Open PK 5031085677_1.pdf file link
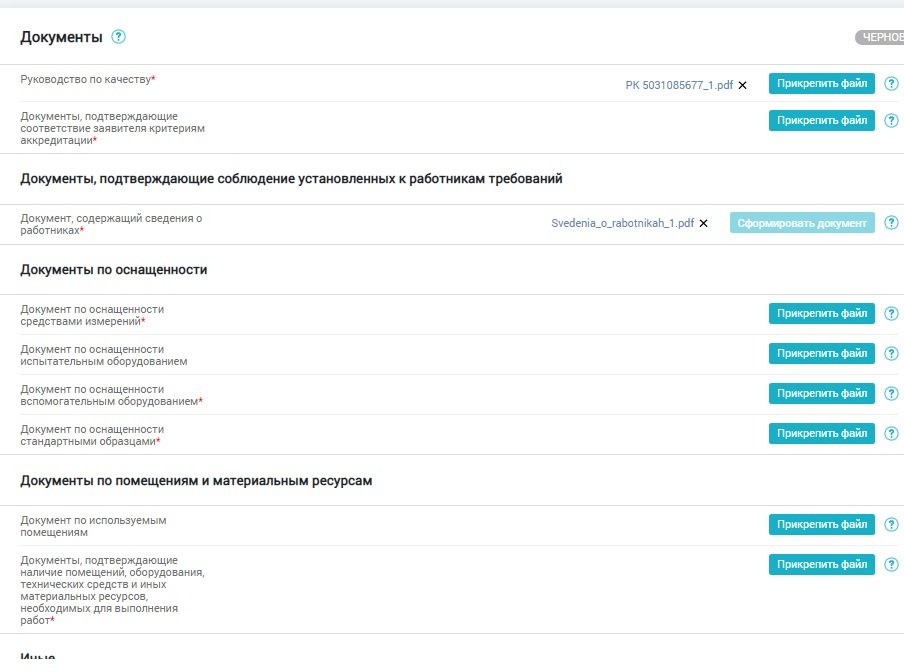 coord(679,85)
